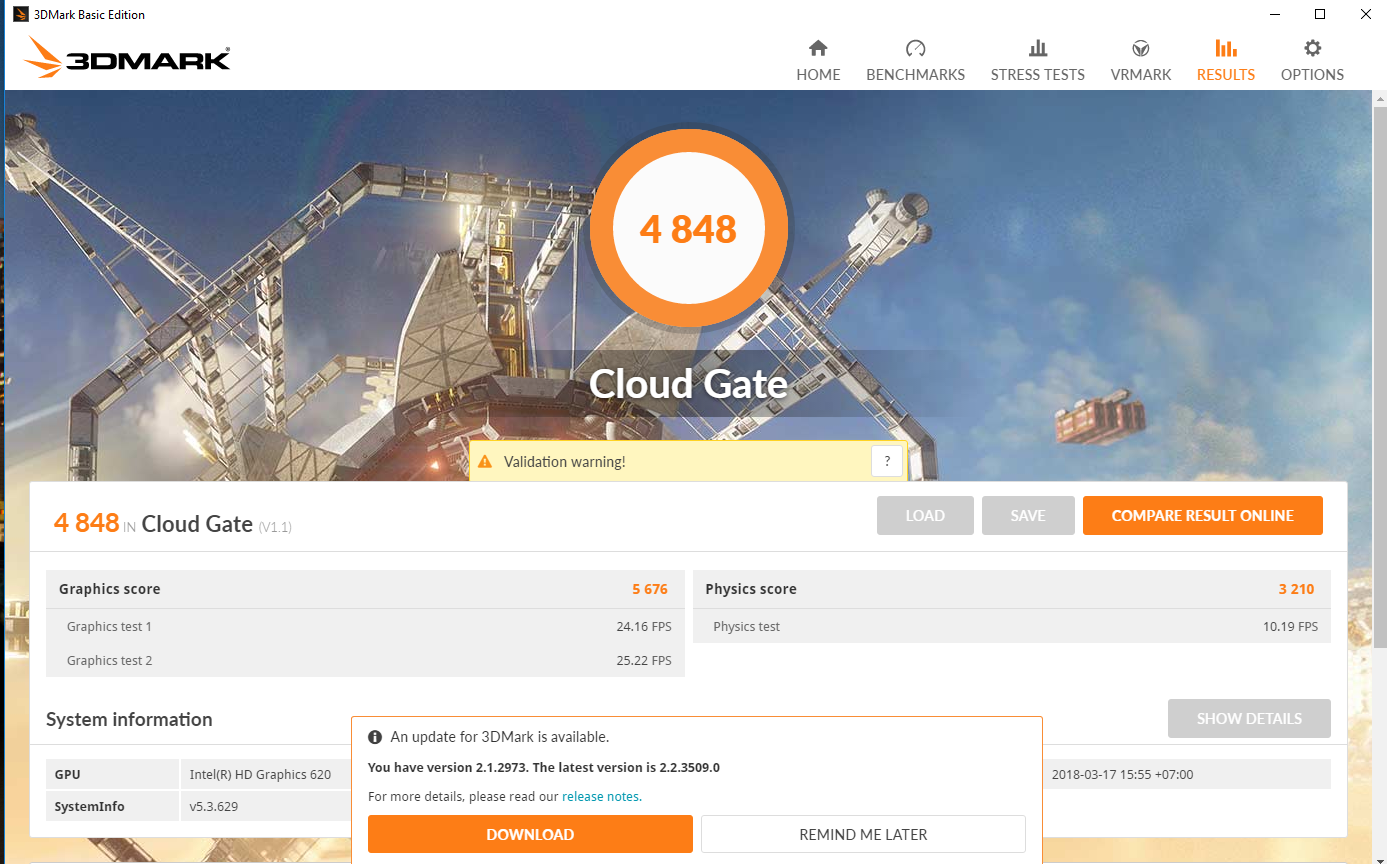
Task: Click the Results orange bars icon
Action: (1226, 48)
